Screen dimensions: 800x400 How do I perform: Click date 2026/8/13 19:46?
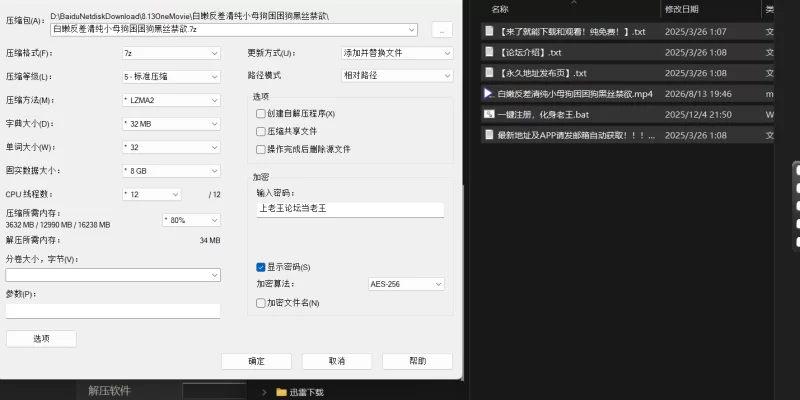click(698, 94)
